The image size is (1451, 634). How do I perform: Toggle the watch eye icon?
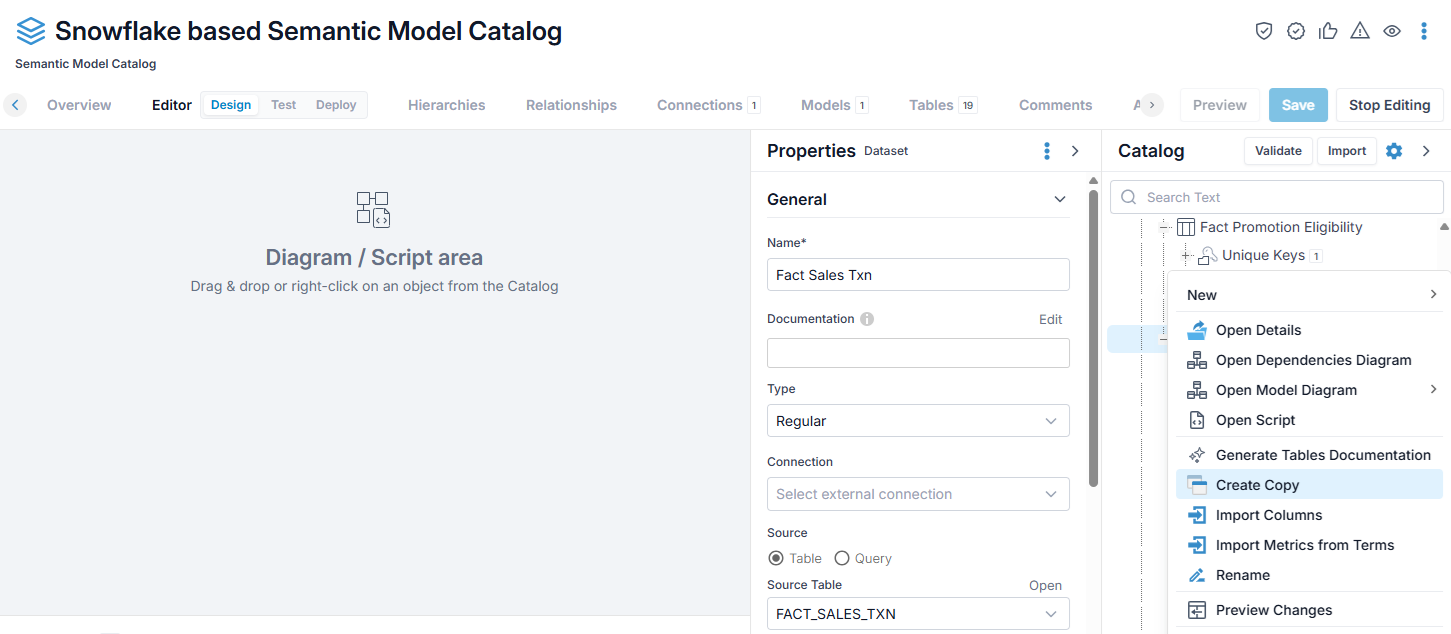1392,31
